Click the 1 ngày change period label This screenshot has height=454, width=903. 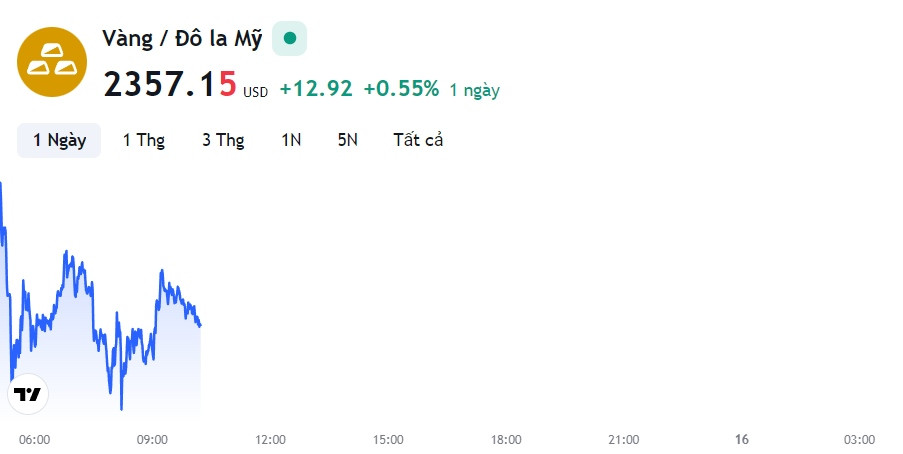click(475, 90)
